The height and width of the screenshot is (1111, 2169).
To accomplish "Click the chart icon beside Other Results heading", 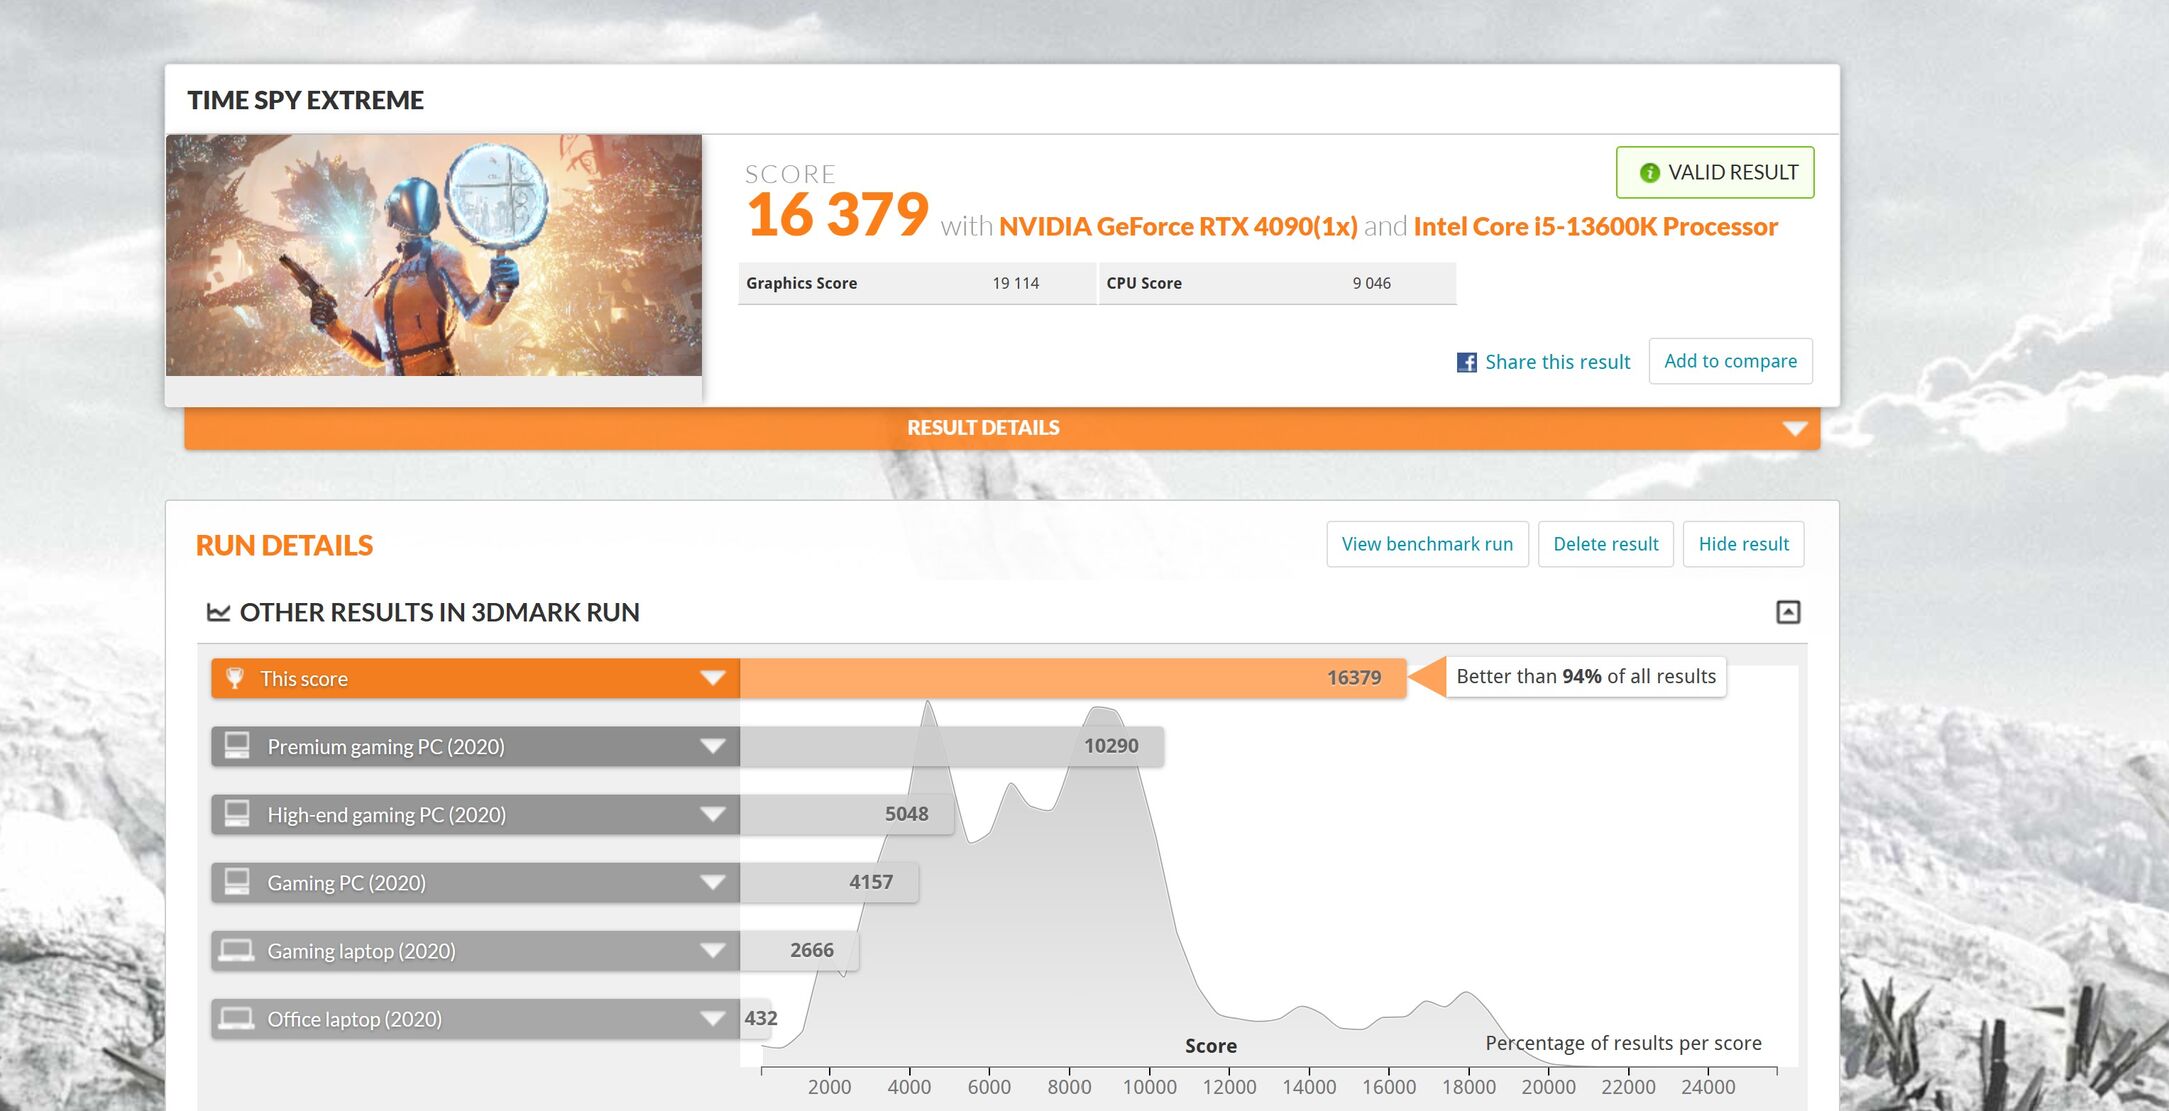I will 218,612.
